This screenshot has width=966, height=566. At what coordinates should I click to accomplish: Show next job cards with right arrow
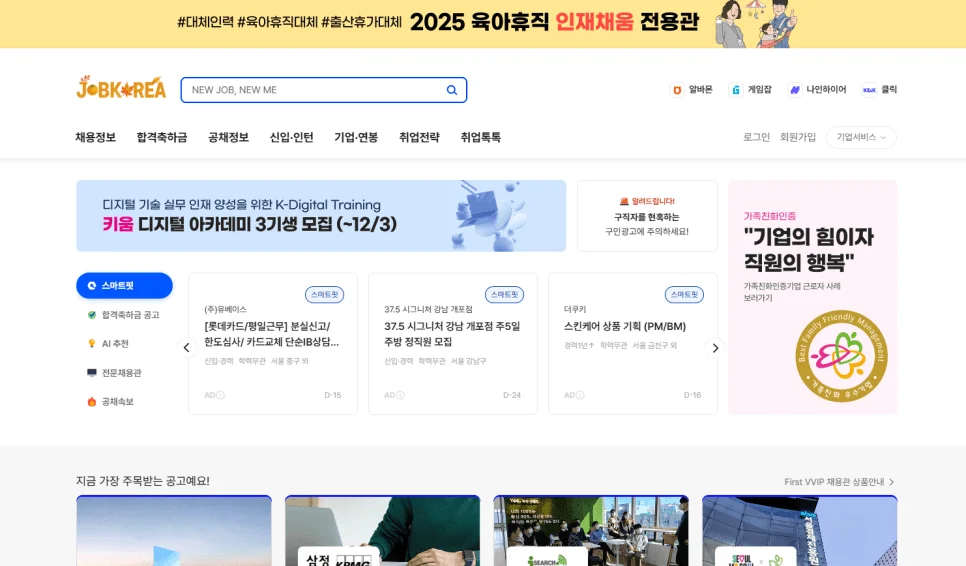[x=714, y=348]
